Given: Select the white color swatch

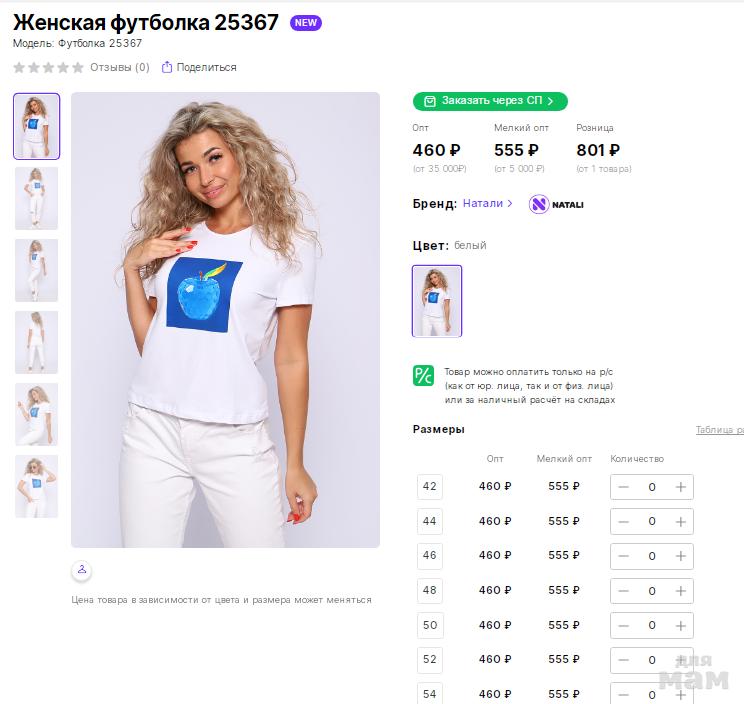Looking at the screenshot, I should coord(437,301).
